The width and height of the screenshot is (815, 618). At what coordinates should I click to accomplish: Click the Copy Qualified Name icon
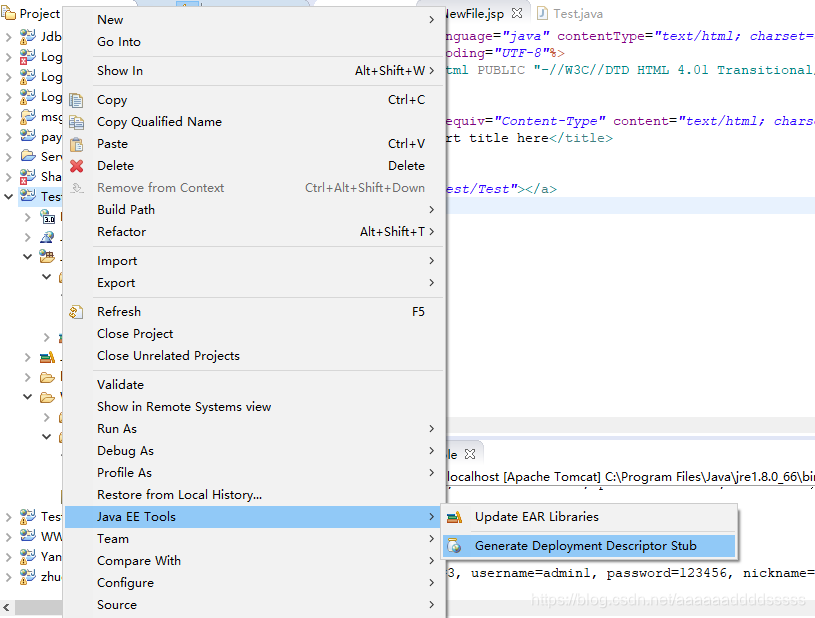click(78, 121)
